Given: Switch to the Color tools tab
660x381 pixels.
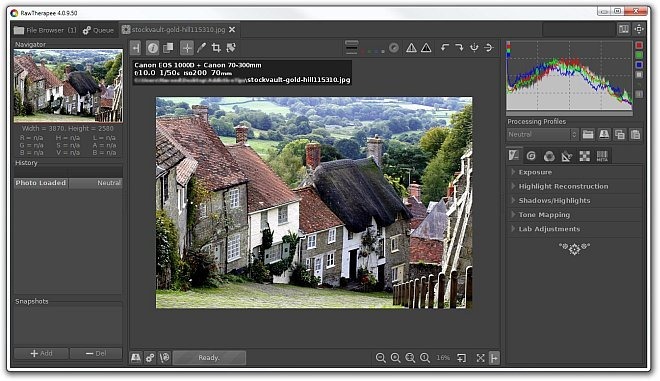Looking at the screenshot, I should (549, 156).
